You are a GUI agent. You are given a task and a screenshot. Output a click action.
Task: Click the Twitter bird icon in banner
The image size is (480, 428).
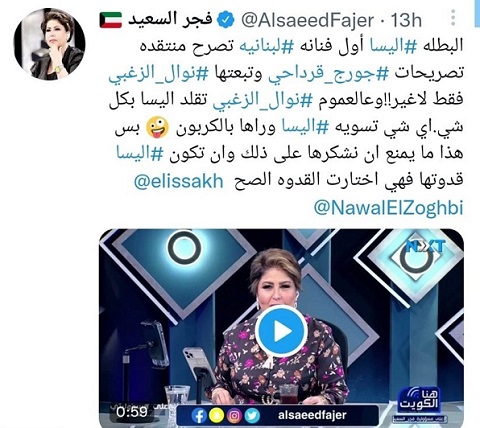click(x=252, y=416)
